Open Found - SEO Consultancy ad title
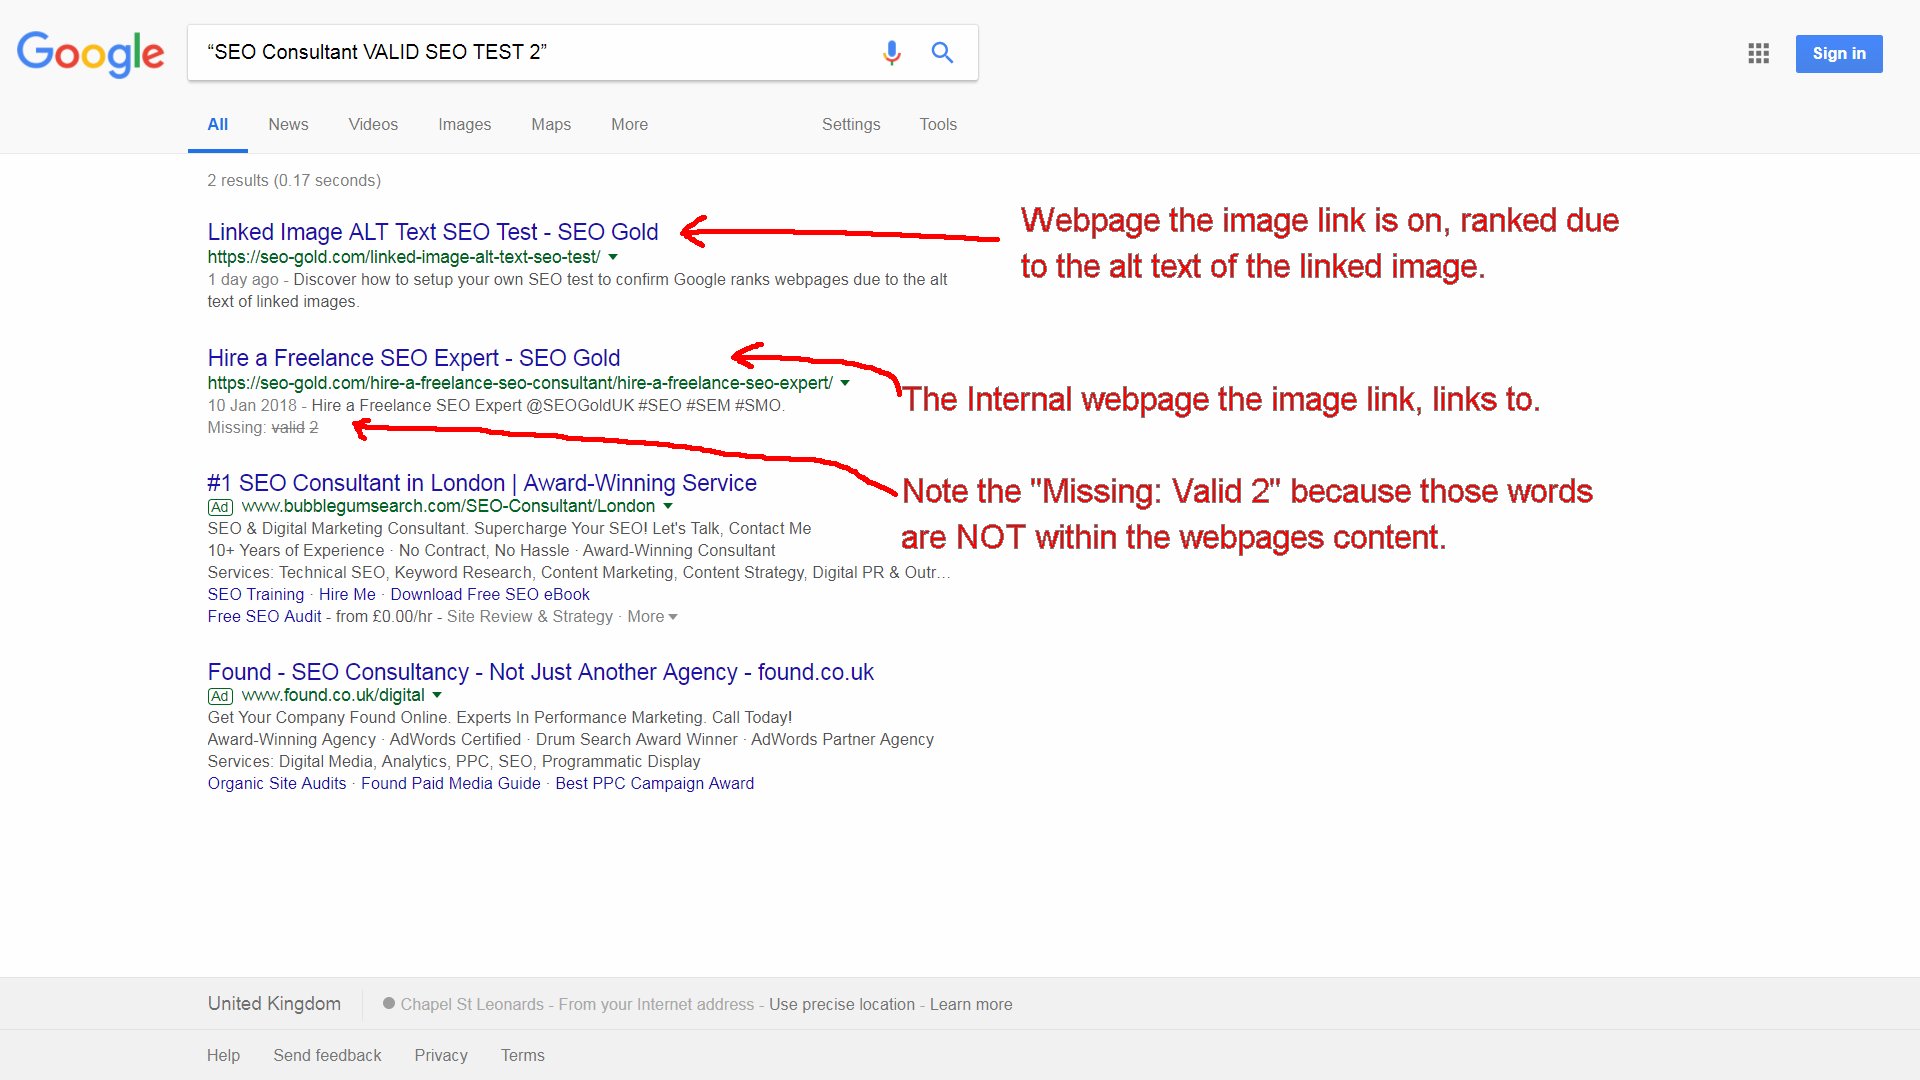The image size is (1920, 1080). pos(541,672)
